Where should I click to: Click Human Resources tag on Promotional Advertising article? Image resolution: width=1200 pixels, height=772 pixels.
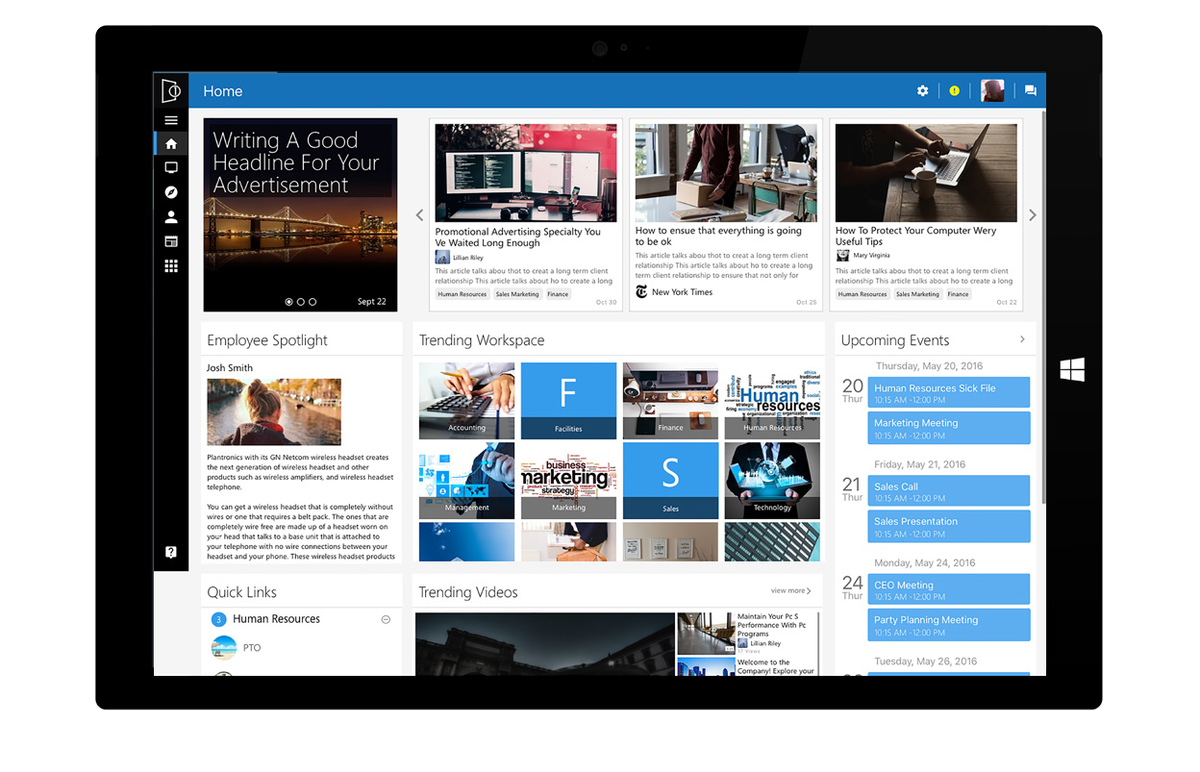coord(462,294)
